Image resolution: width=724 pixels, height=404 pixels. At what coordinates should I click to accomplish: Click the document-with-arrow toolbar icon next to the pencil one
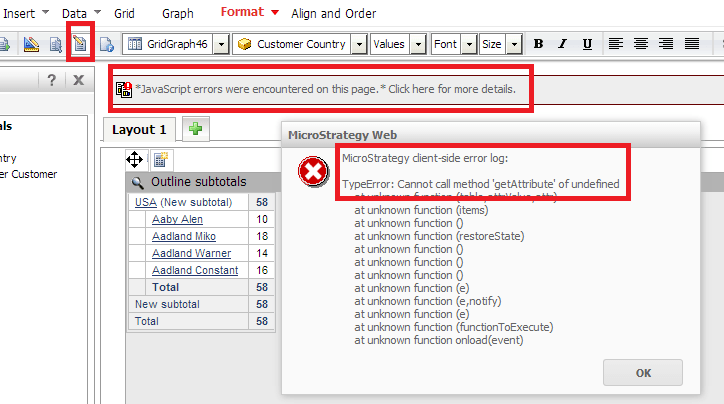point(56,44)
